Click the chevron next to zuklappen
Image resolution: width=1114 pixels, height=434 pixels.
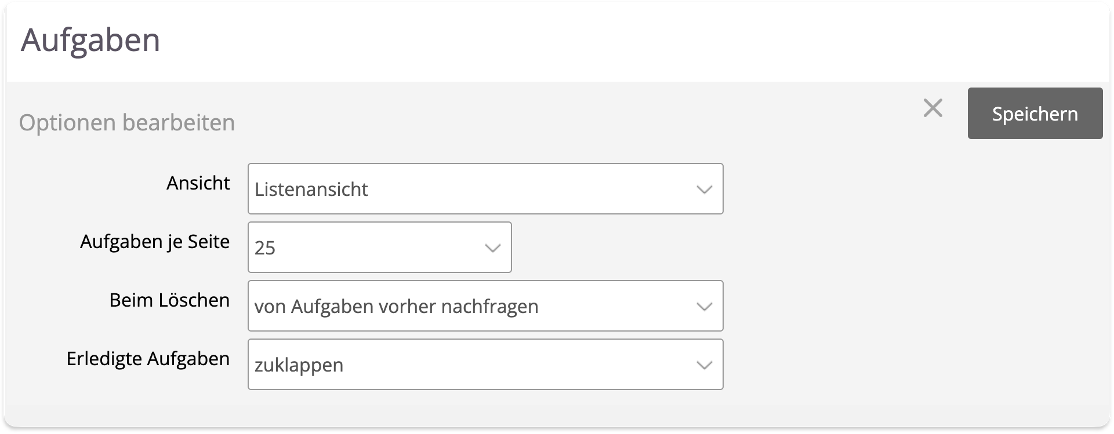704,365
